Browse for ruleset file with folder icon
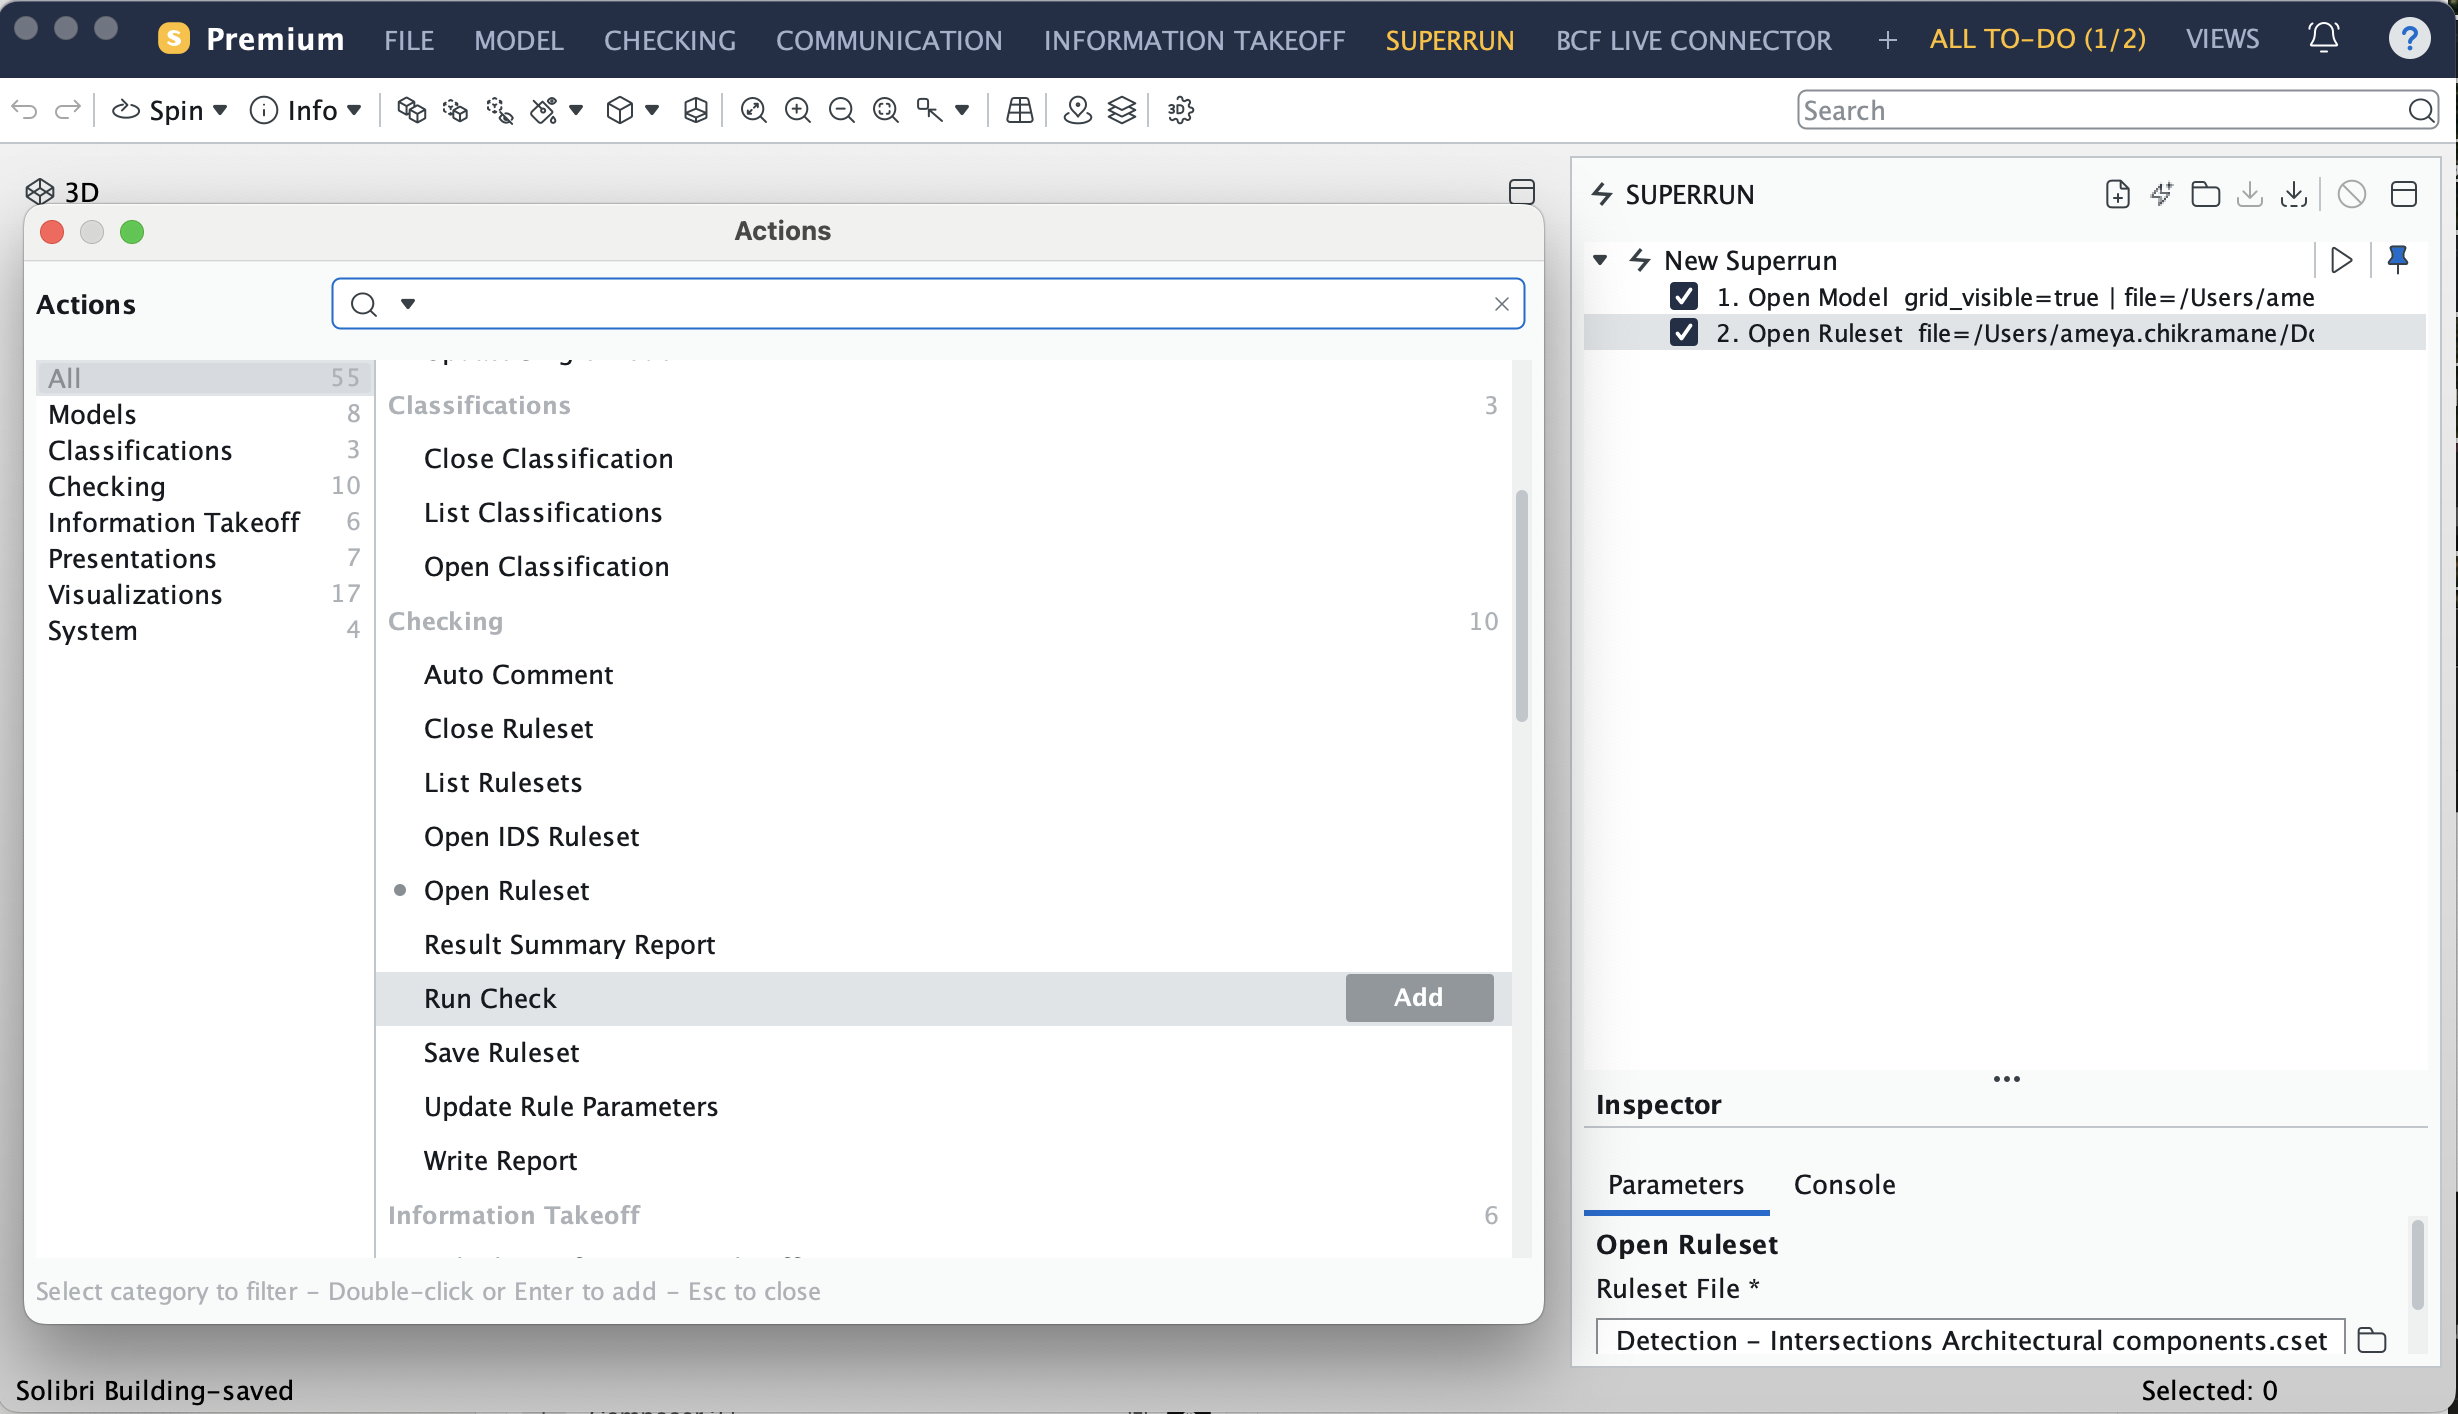The height and width of the screenshot is (1414, 2458). point(2372,1340)
